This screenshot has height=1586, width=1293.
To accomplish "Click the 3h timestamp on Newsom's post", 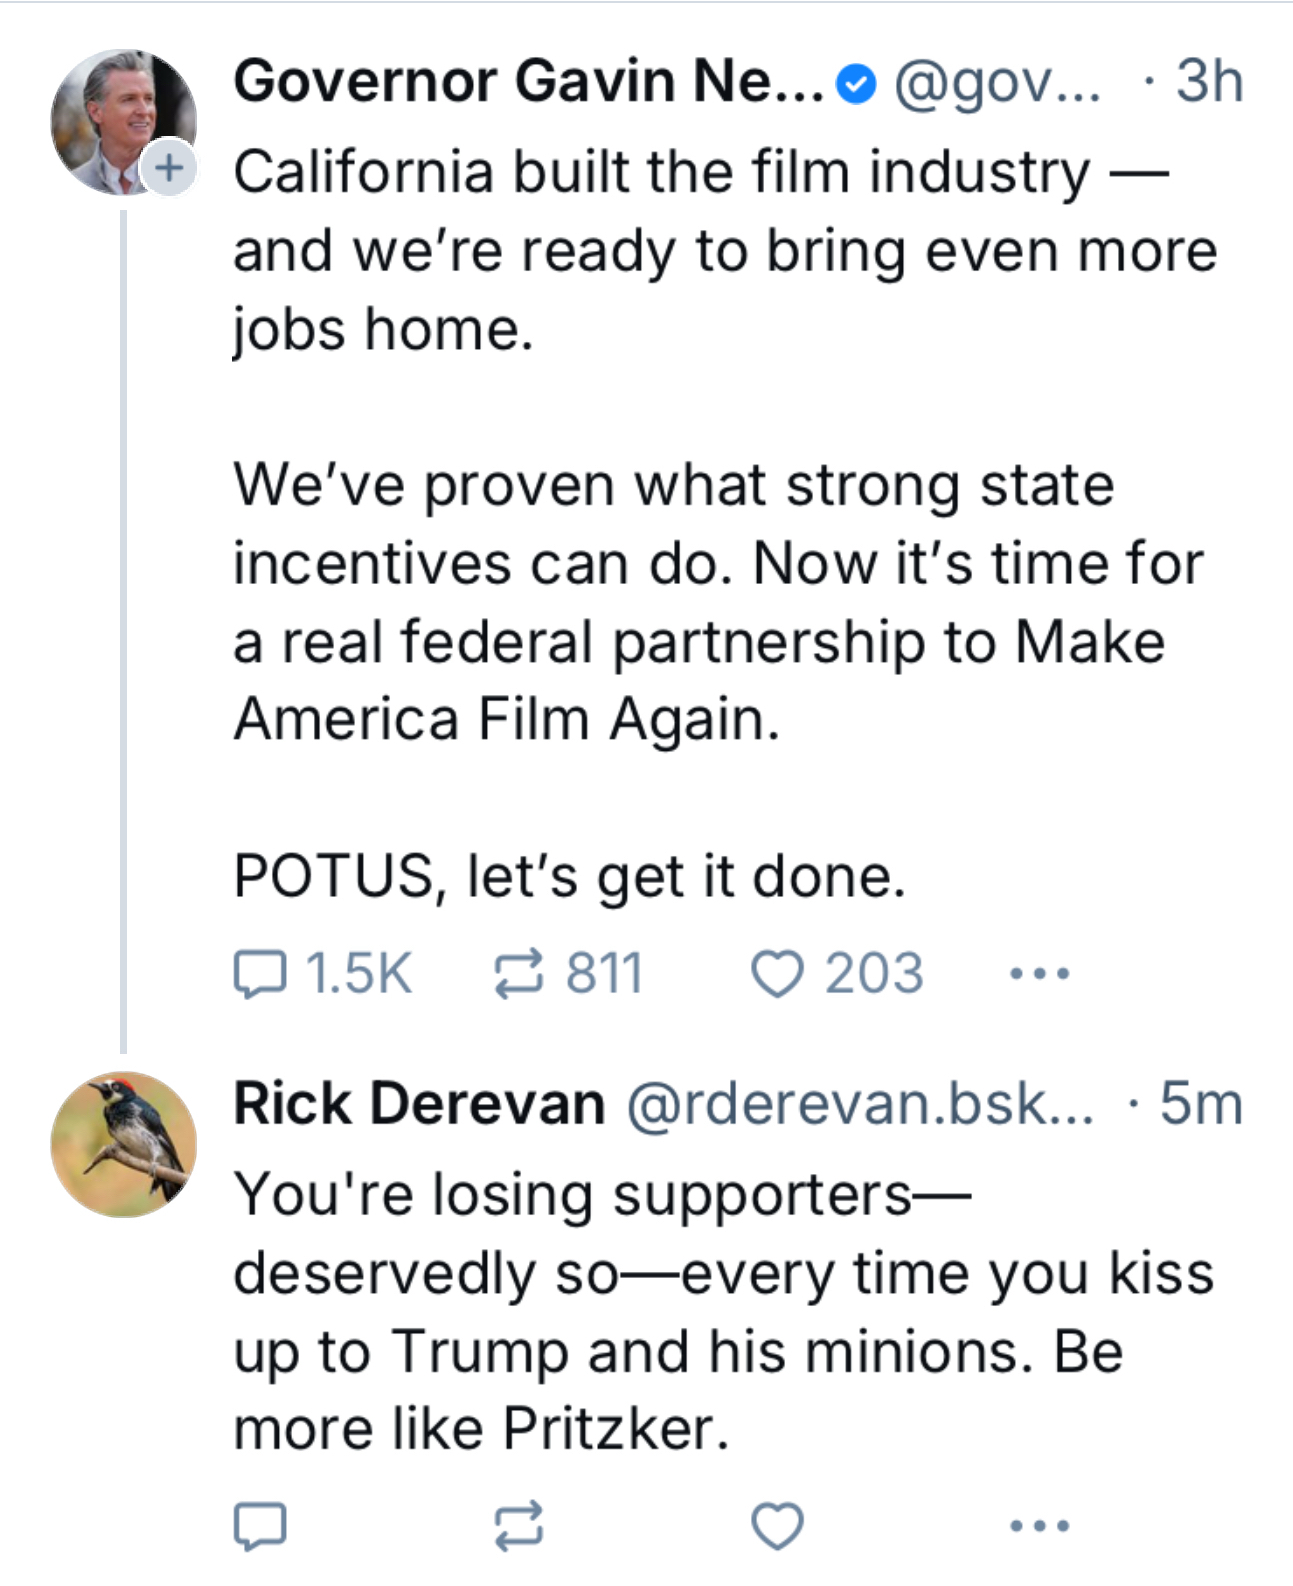I will (1209, 81).
